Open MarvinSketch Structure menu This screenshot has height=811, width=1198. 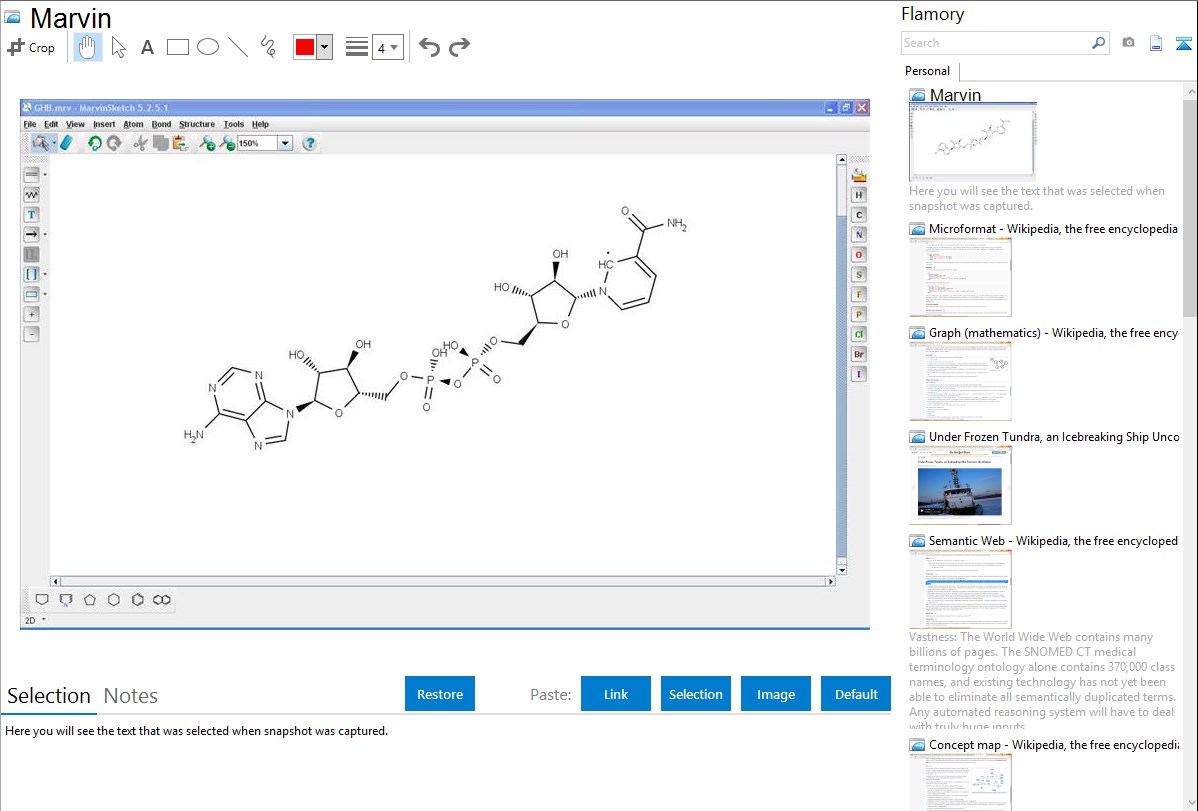tap(196, 124)
